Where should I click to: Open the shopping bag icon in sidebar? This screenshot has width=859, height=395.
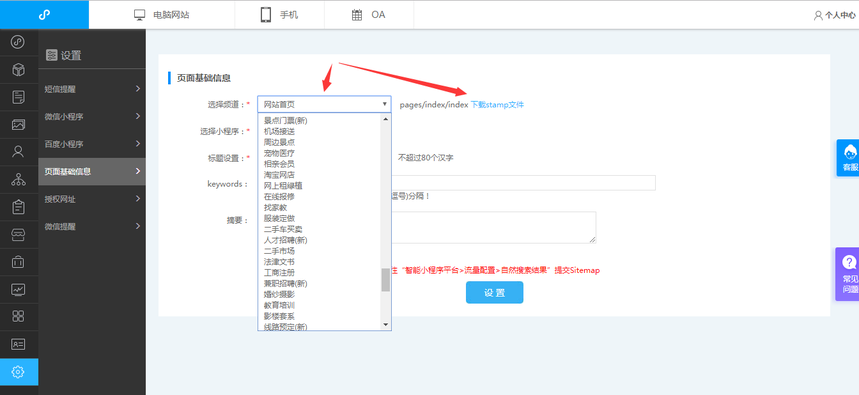coord(18,261)
